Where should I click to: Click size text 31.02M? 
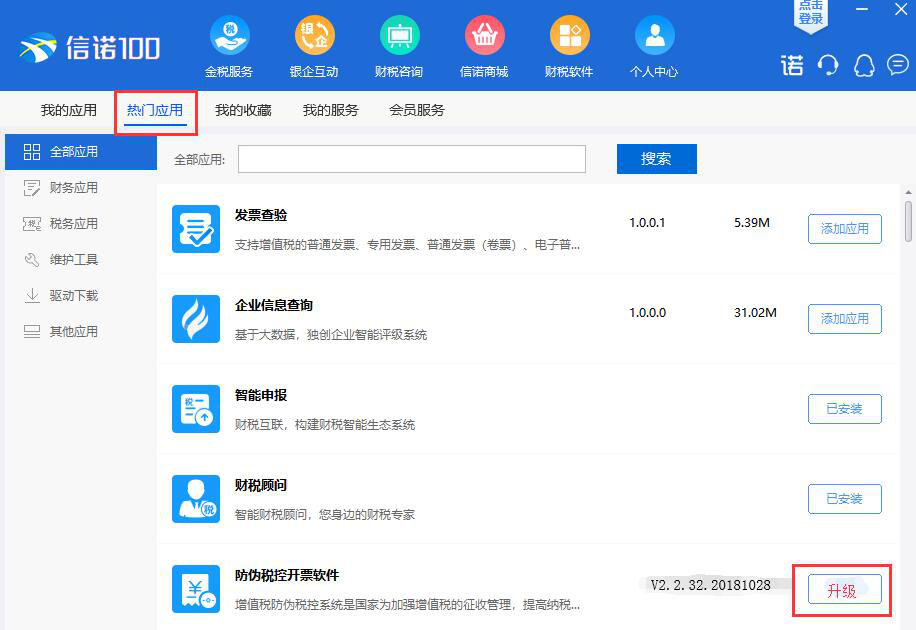[755, 313]
